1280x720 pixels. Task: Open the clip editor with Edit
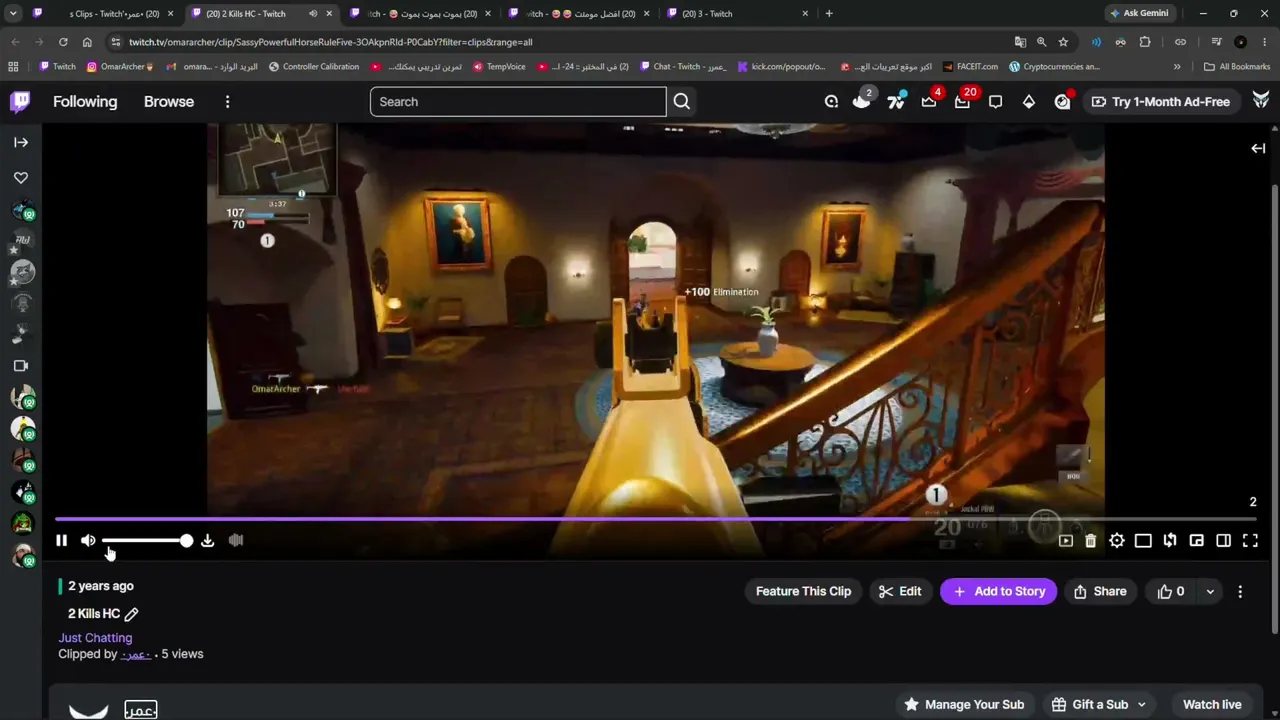pyautogui.click(x=900, y=591)
